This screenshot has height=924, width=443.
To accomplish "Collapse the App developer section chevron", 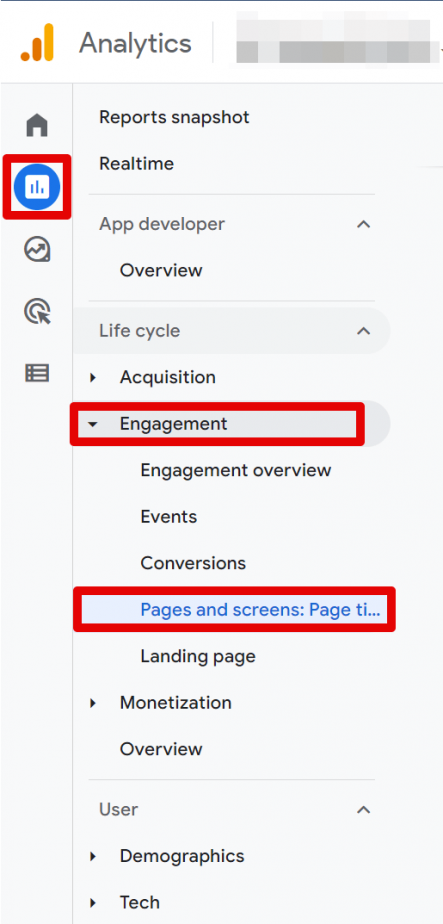I will click(x=364, y=224).
